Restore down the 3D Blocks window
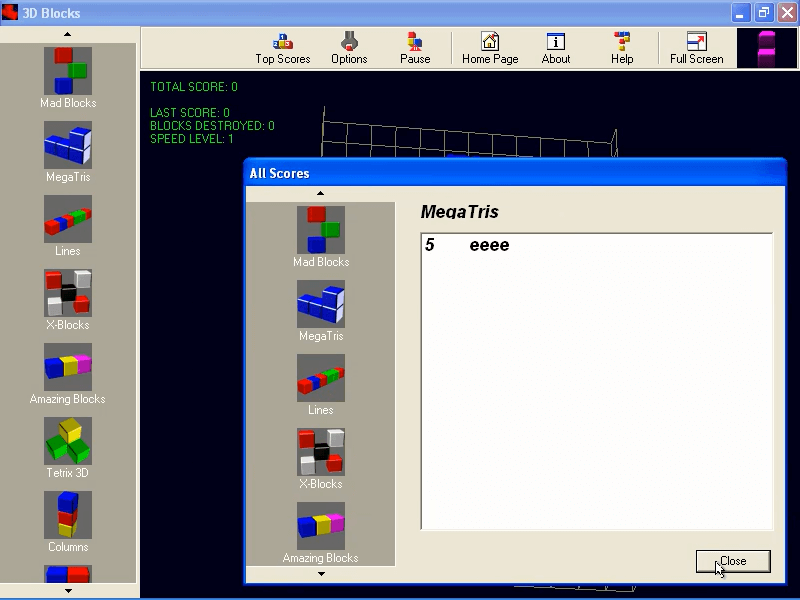Viewport: 800px width, 600px height. [x=764, y=13]
